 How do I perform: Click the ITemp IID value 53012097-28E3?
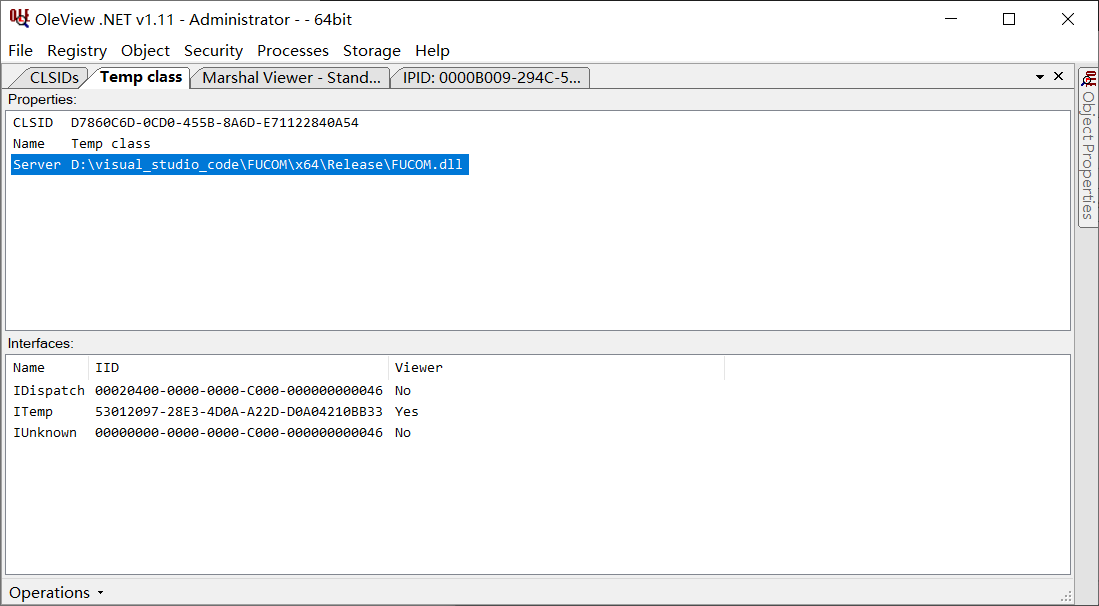click(239, 411)
